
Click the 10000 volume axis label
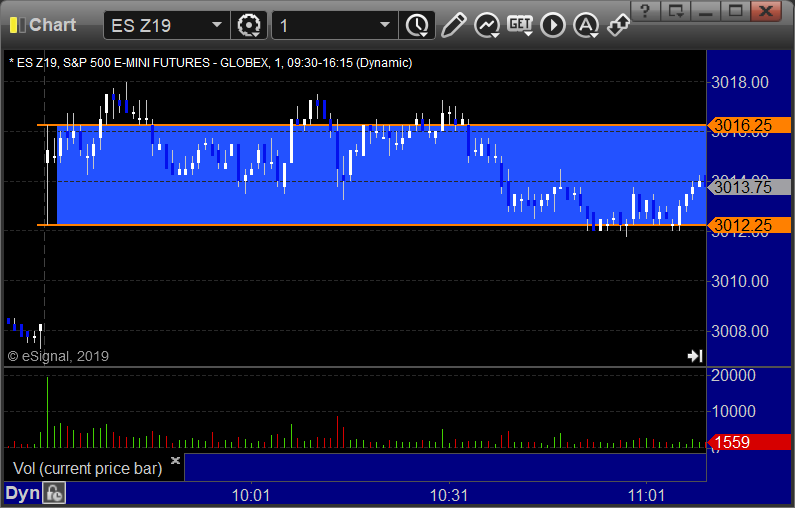733,411
